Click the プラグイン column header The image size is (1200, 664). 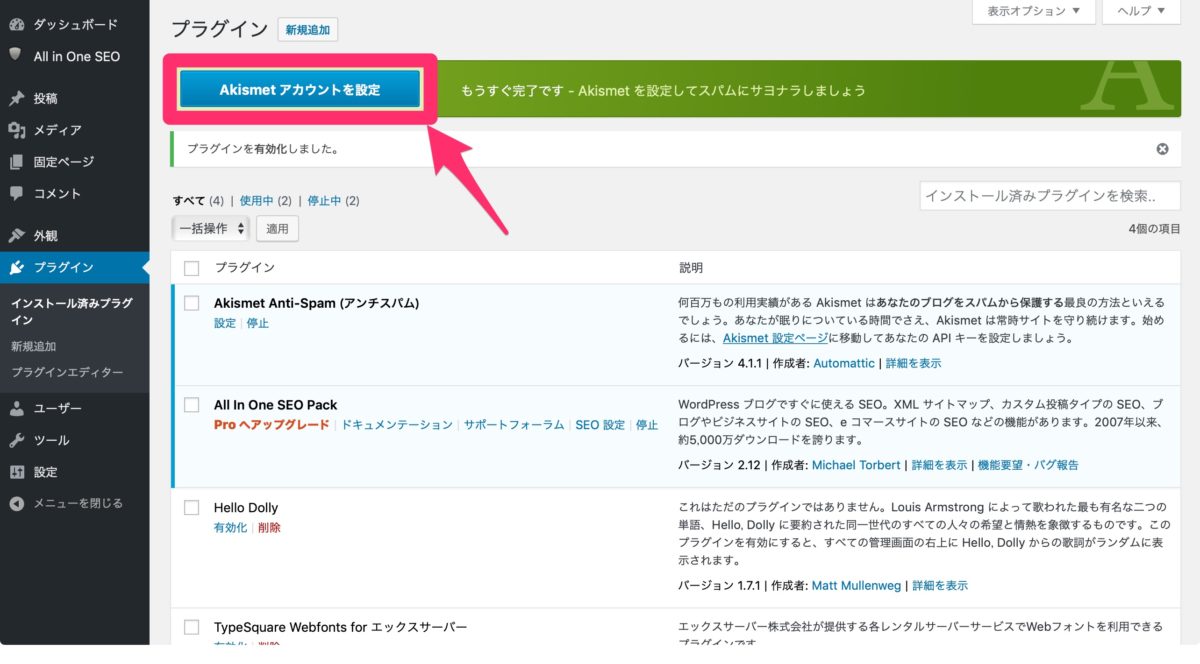[244, 268]
